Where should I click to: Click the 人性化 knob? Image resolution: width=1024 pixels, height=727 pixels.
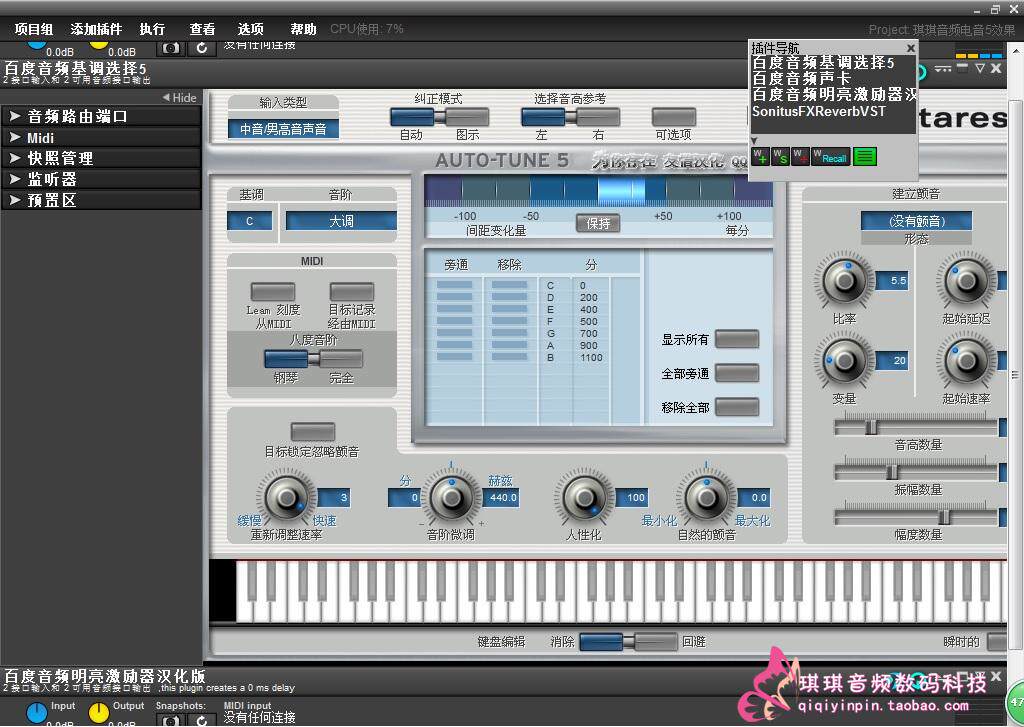coord(584,498)
